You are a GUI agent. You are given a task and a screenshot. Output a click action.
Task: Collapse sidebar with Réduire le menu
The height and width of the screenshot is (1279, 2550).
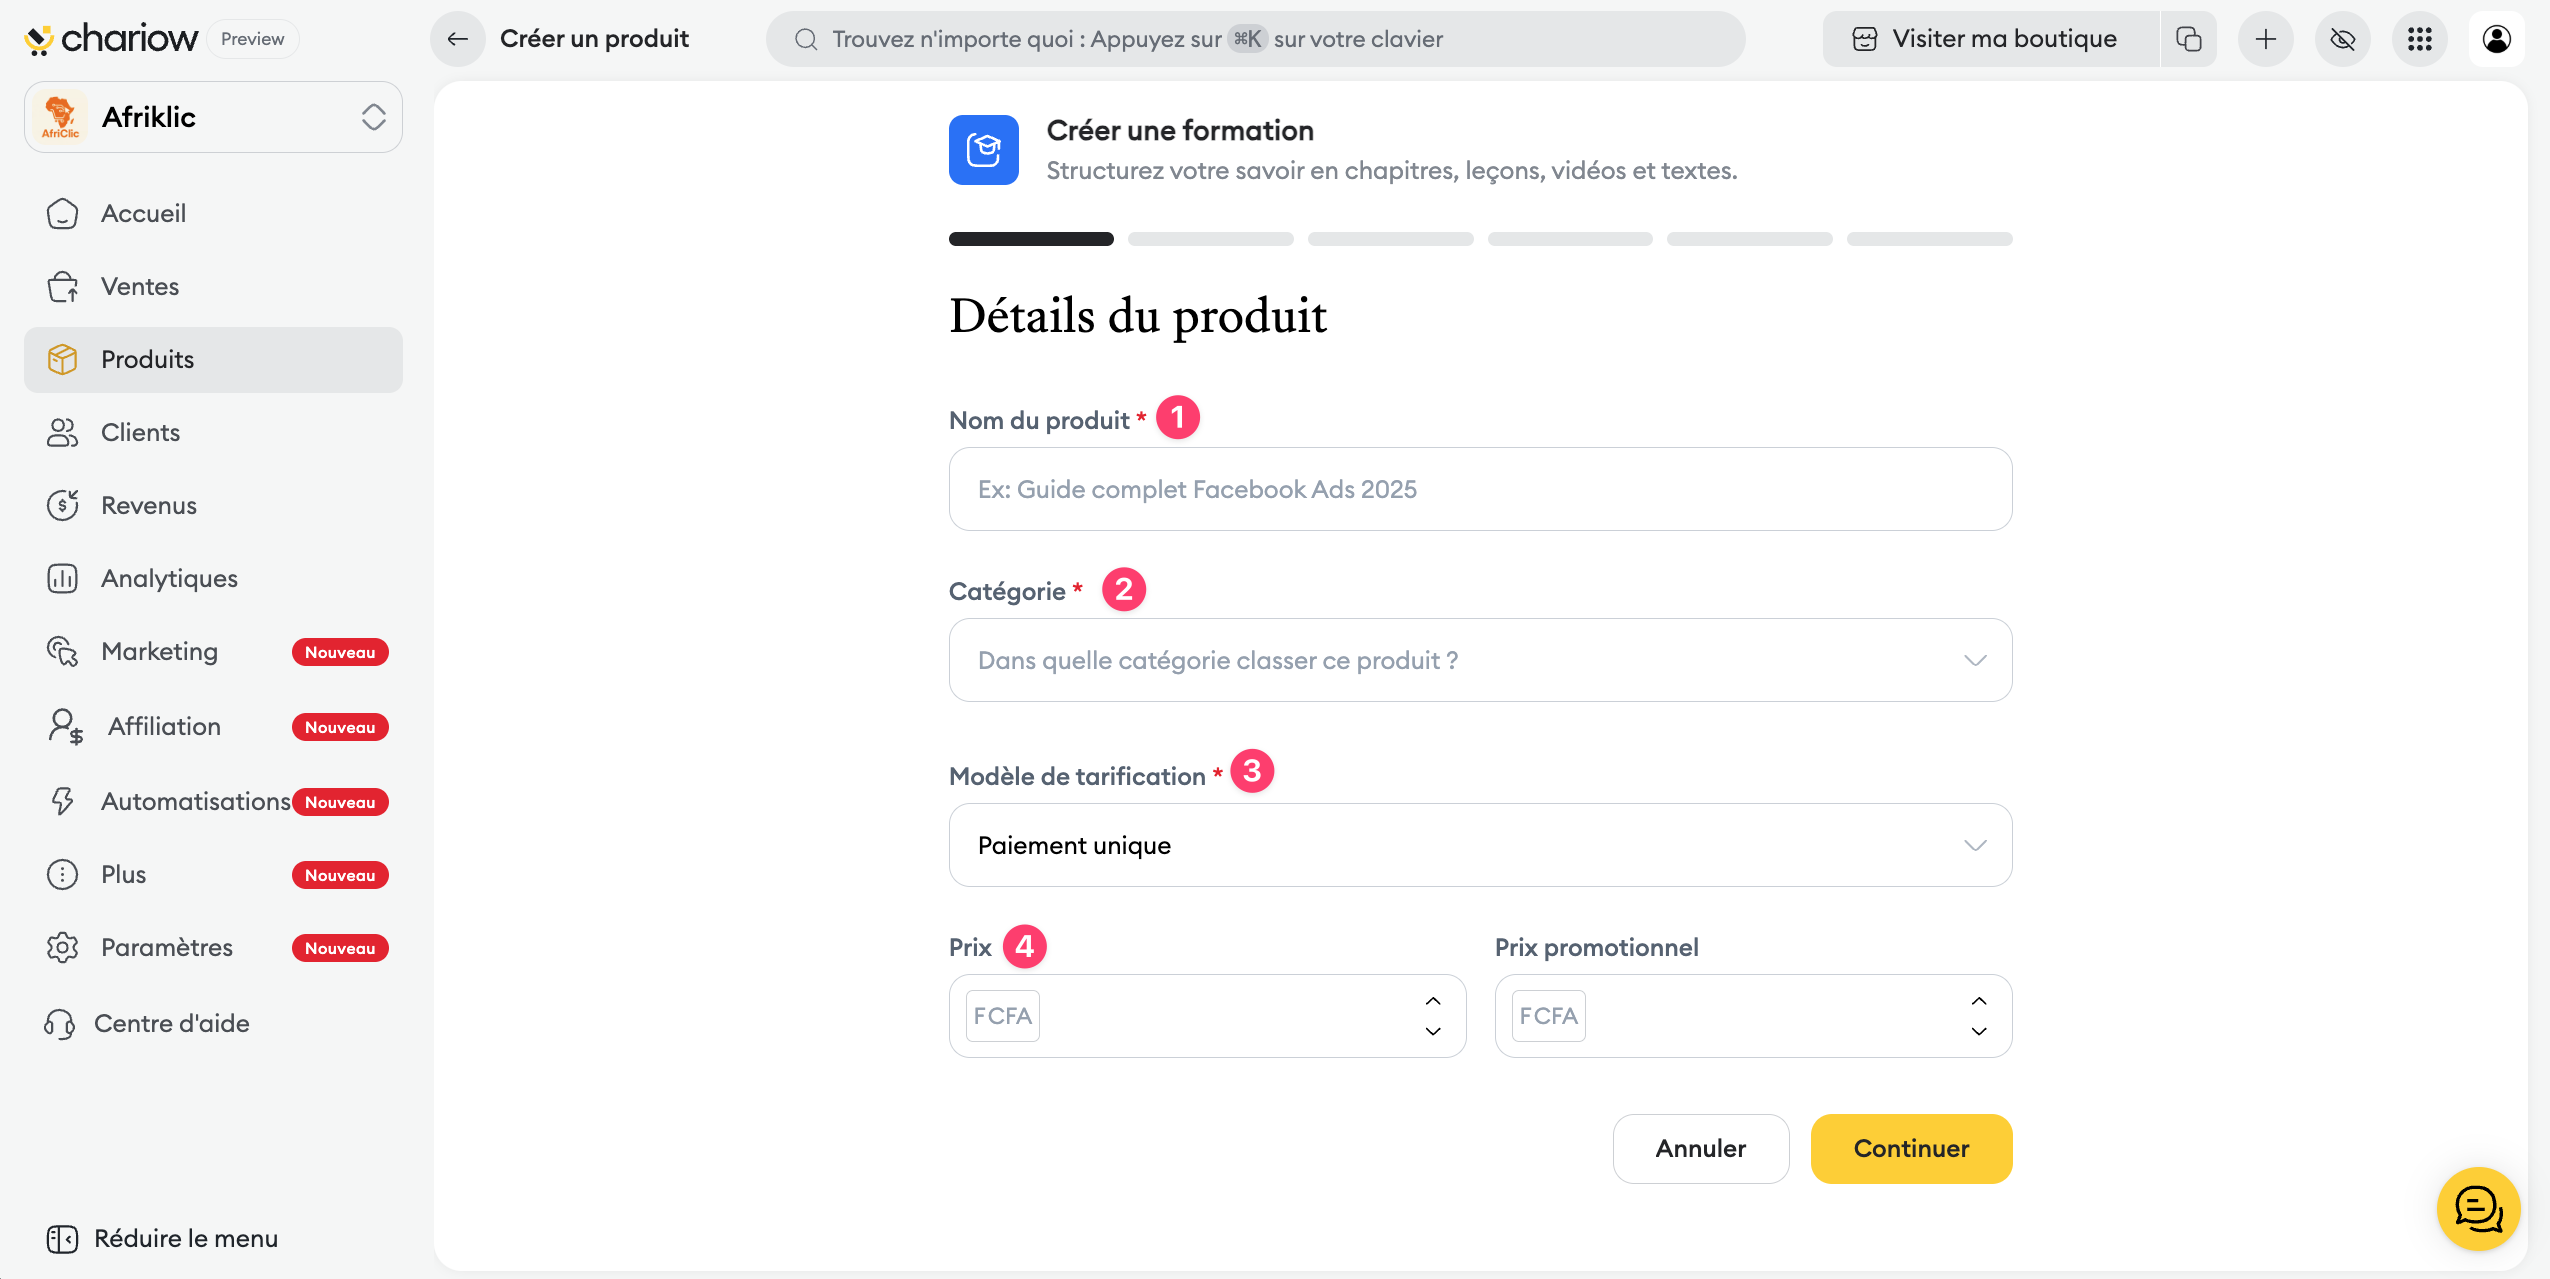point(162,1239)
